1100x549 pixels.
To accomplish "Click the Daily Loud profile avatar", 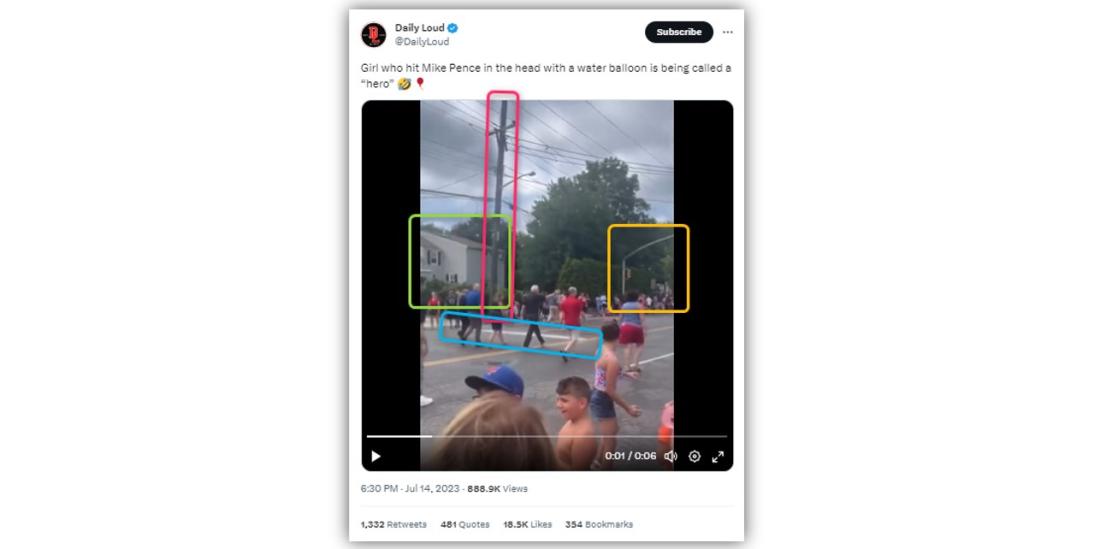I will (x=373, y=34).
